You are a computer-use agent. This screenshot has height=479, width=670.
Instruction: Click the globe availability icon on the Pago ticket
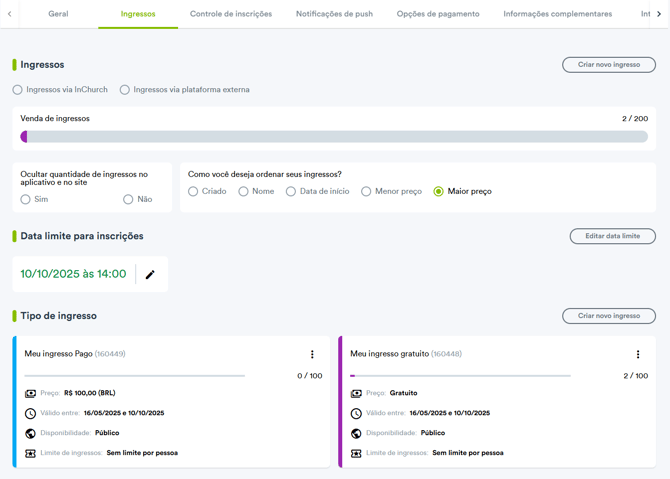point(30,433)
